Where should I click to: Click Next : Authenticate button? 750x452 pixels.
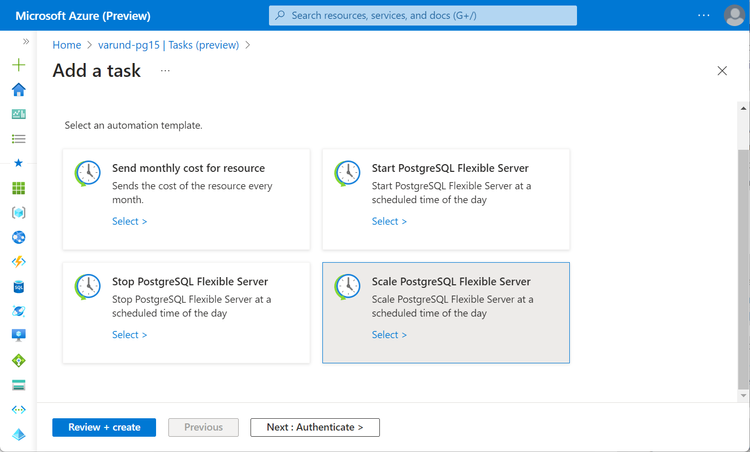point(315,427)
